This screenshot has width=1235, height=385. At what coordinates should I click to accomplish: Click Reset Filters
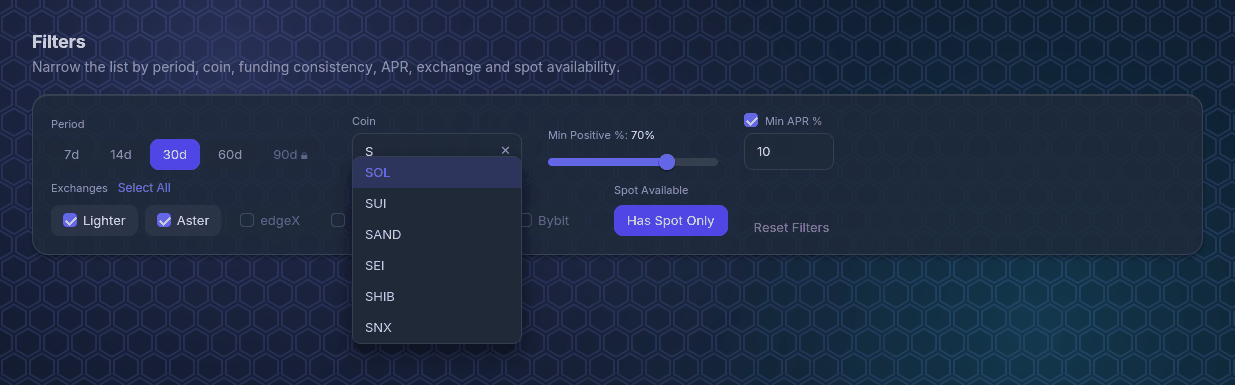[x=791, y=228]
